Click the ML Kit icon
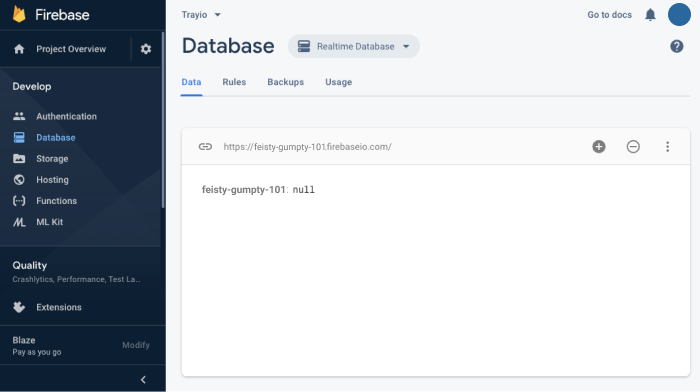This screenshot has height=392, width=700. pyautogui.click(x=19, y=222)
